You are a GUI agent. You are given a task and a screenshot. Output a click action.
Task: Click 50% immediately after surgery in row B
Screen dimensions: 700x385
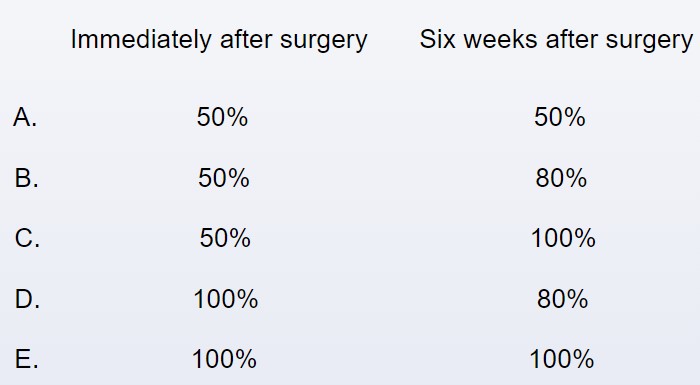pos(224,178)
